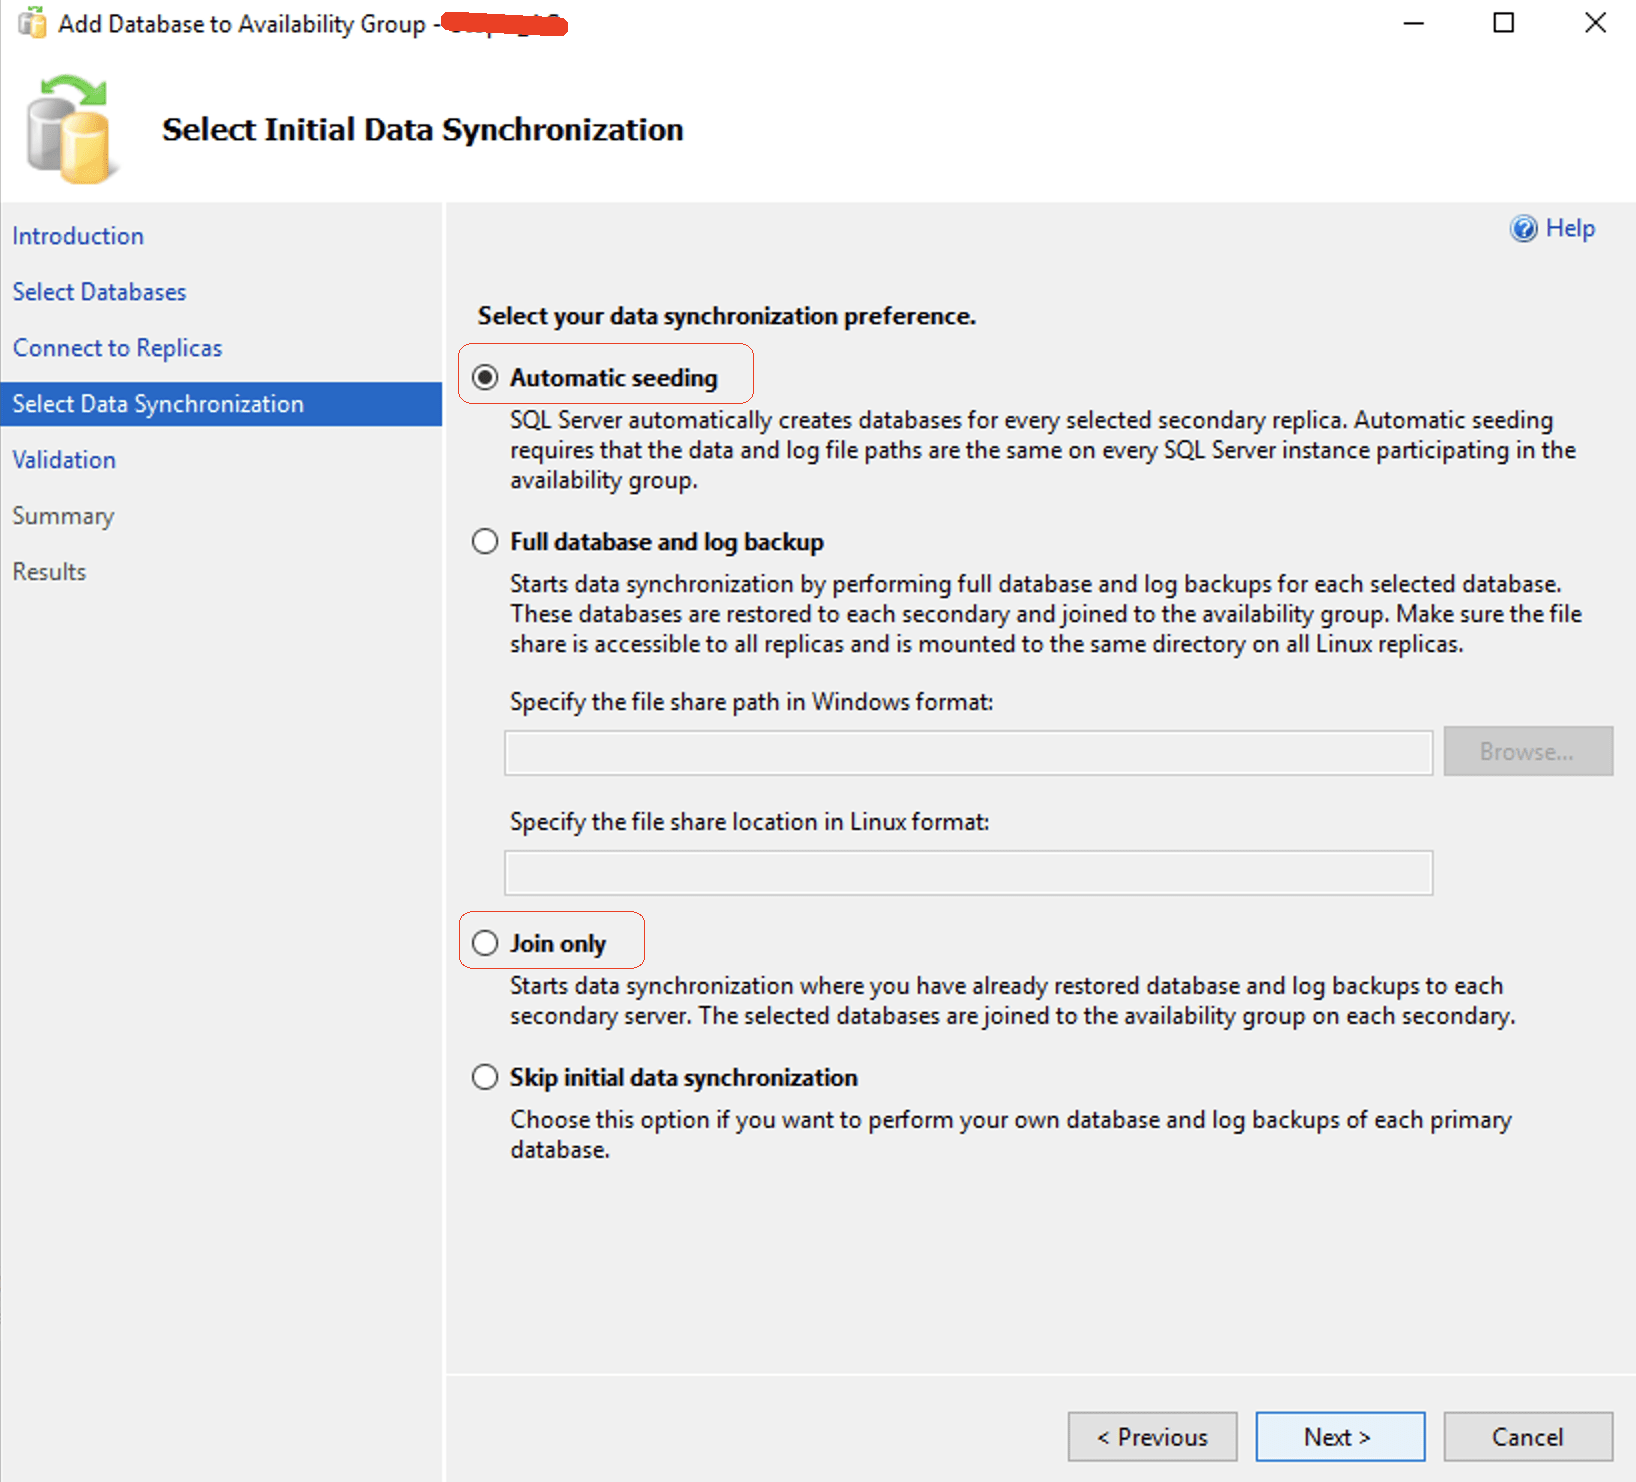Click the wizard database icon in header
Viewport: 1636px width, 1482px height.
tap(68, 130)
